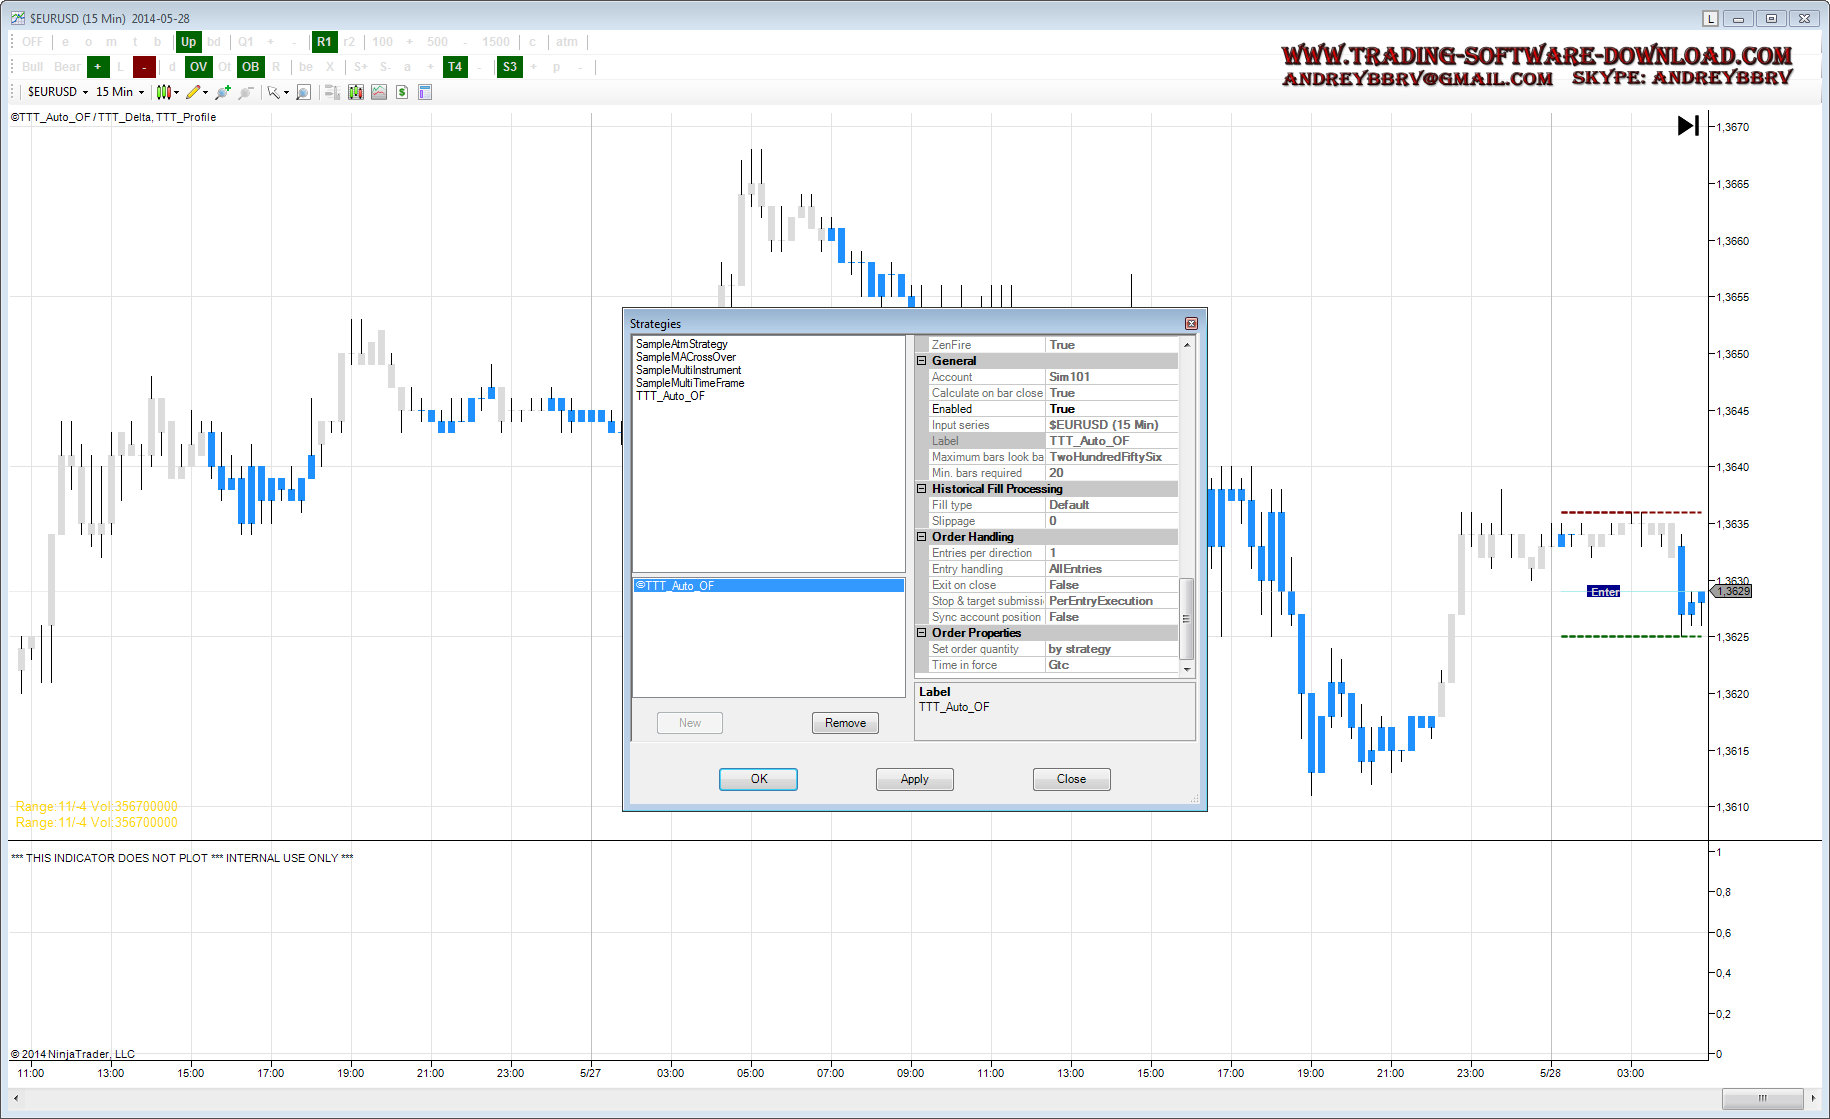Click the Indicators chart icon in toolbar
Viewport: 1830px width, 1119px height.
click(379, 92)
